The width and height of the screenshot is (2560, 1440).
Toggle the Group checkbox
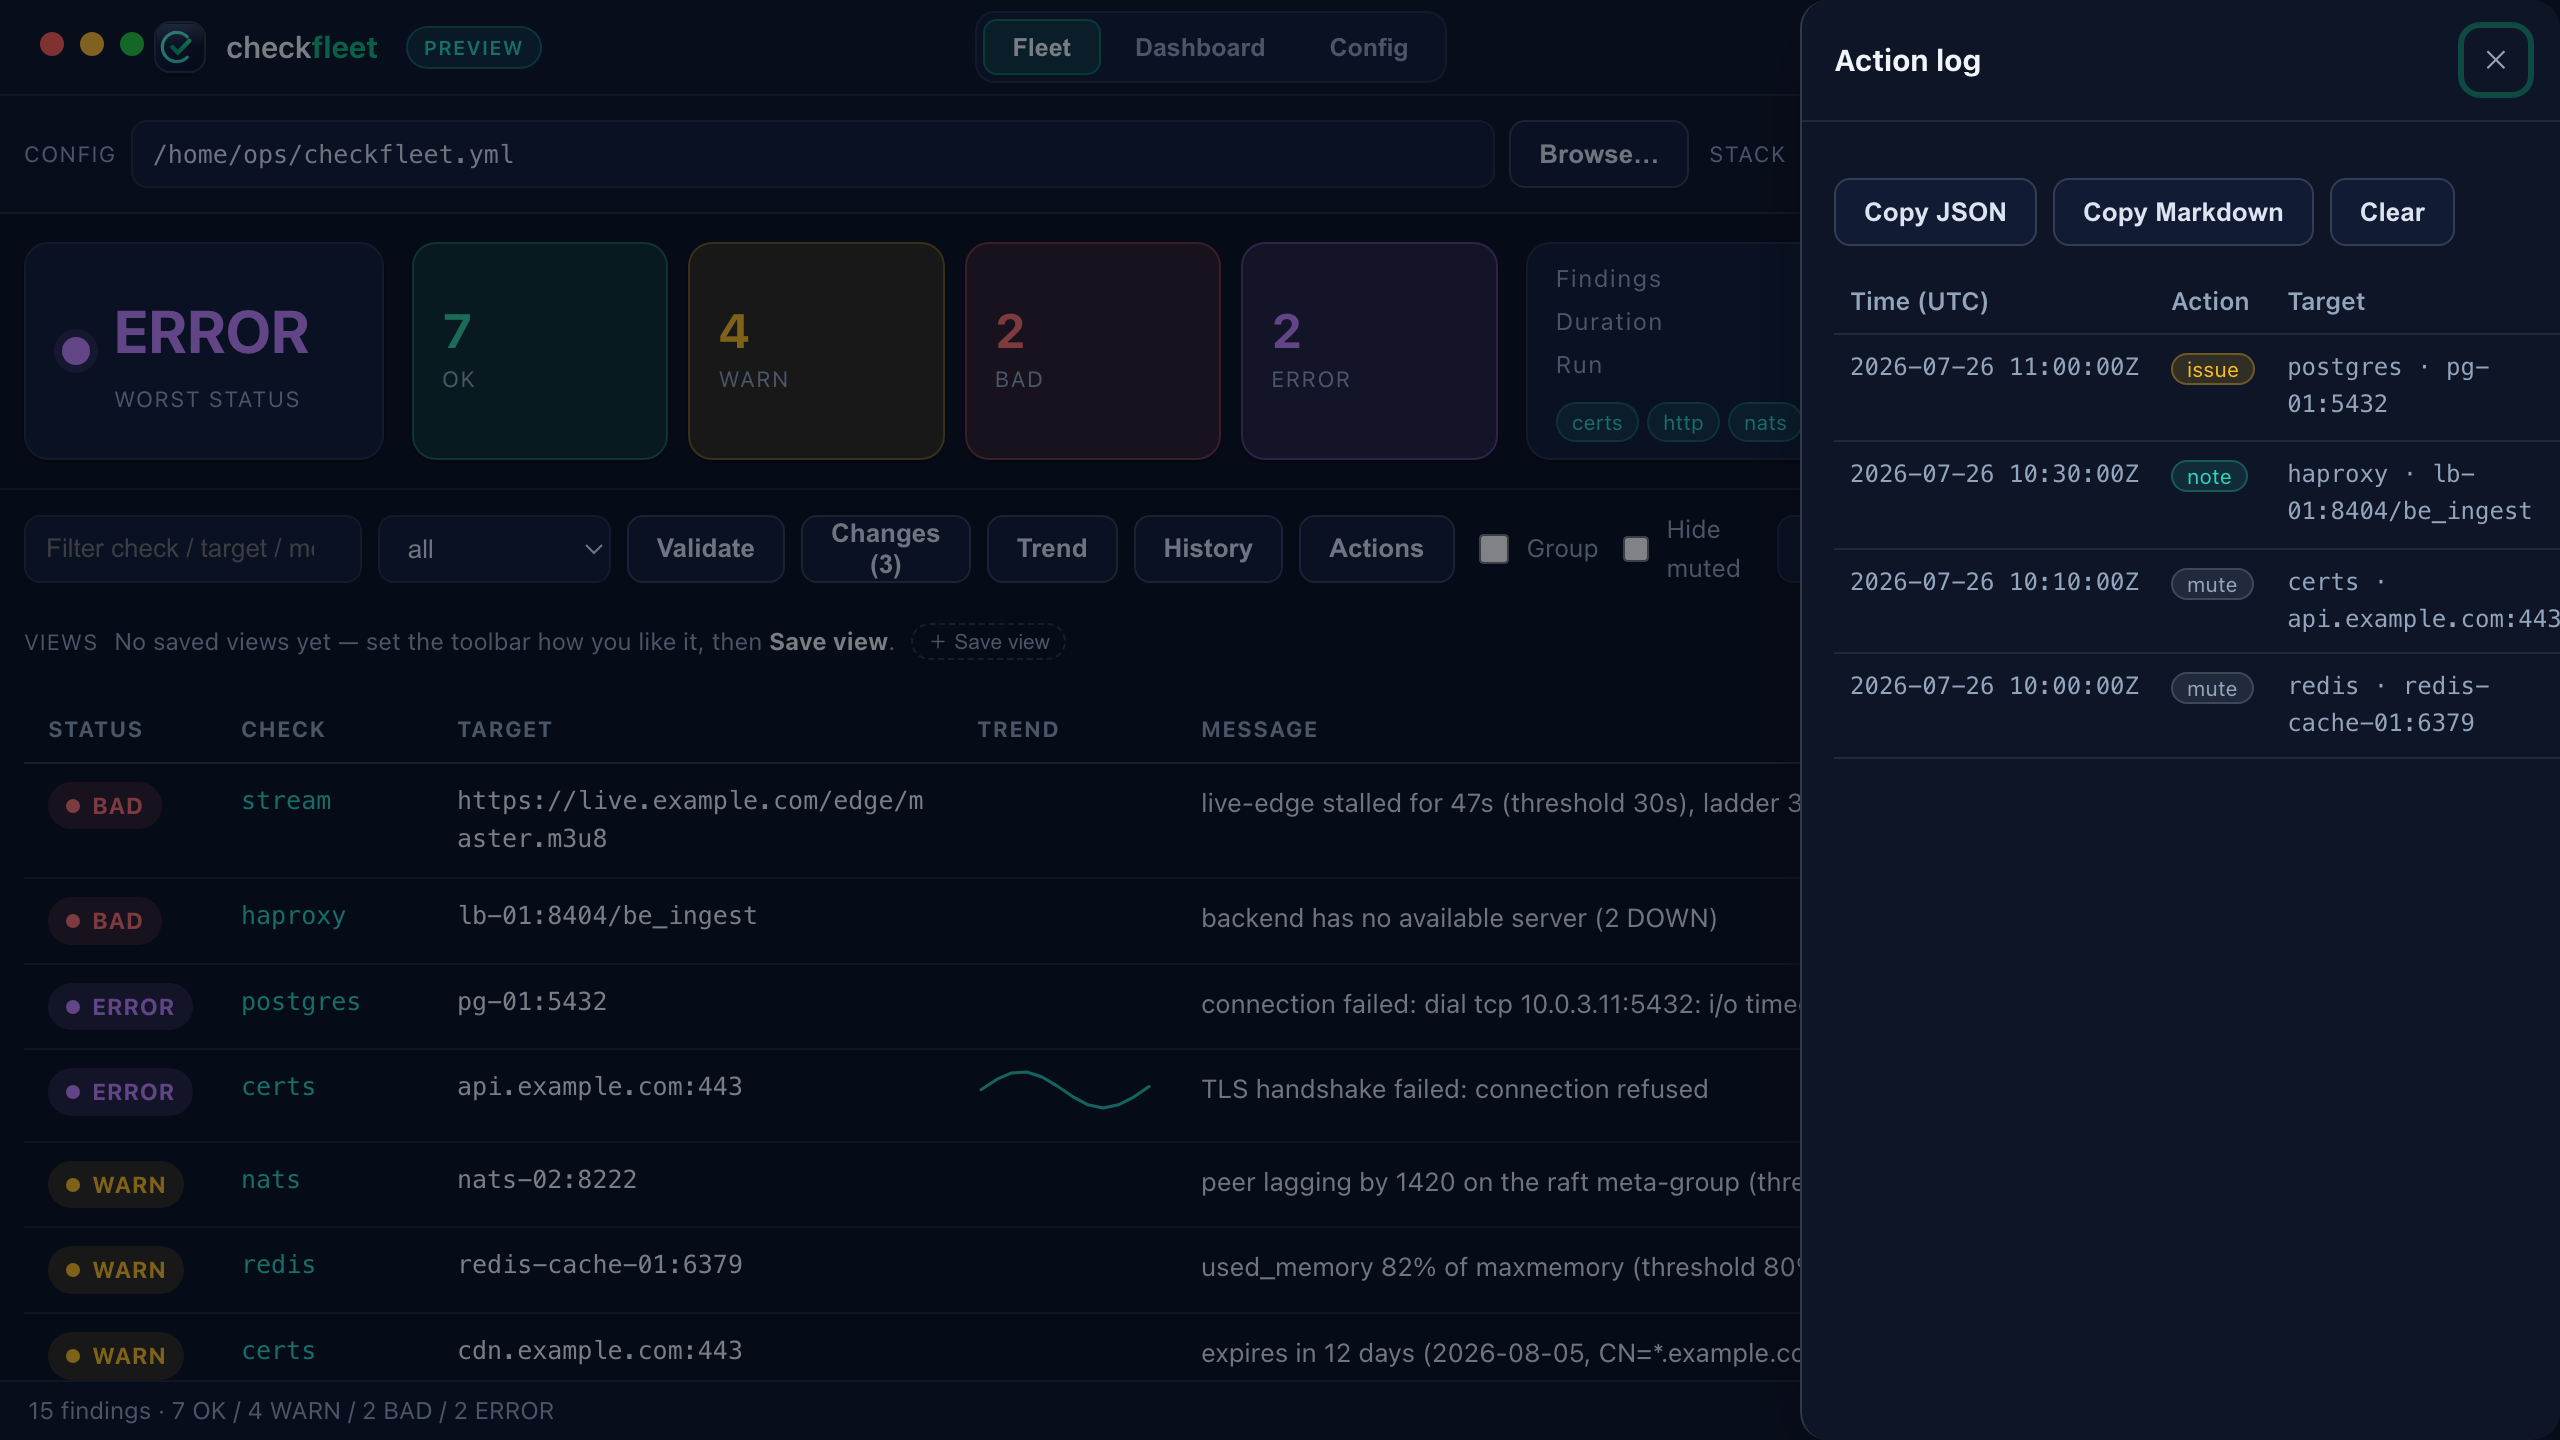pos(1493,548)
